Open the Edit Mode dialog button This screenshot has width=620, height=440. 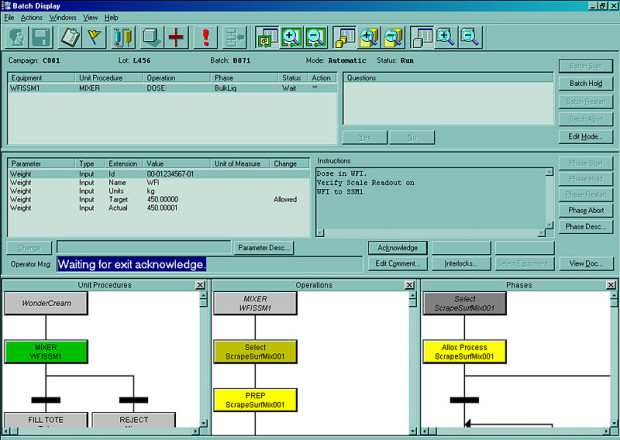pyautogui.click(x=586, y=137)
